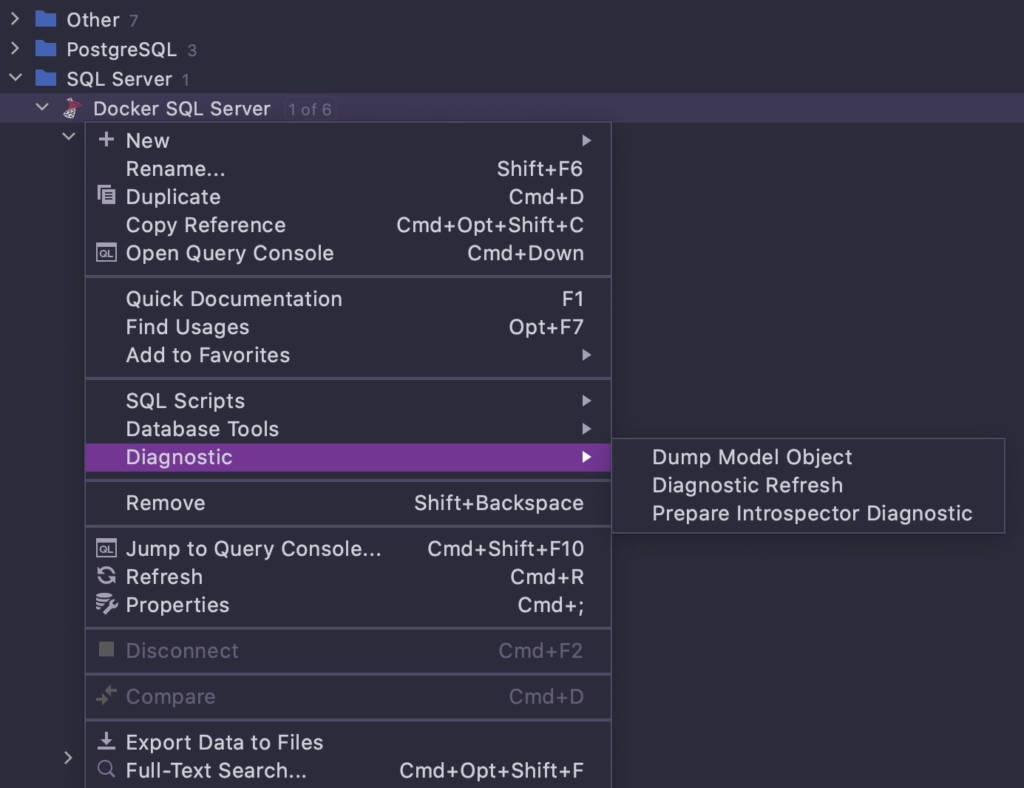The image size is (1024, 788).
Task: Open Full-Text Search...
Action: pos(348,770)
